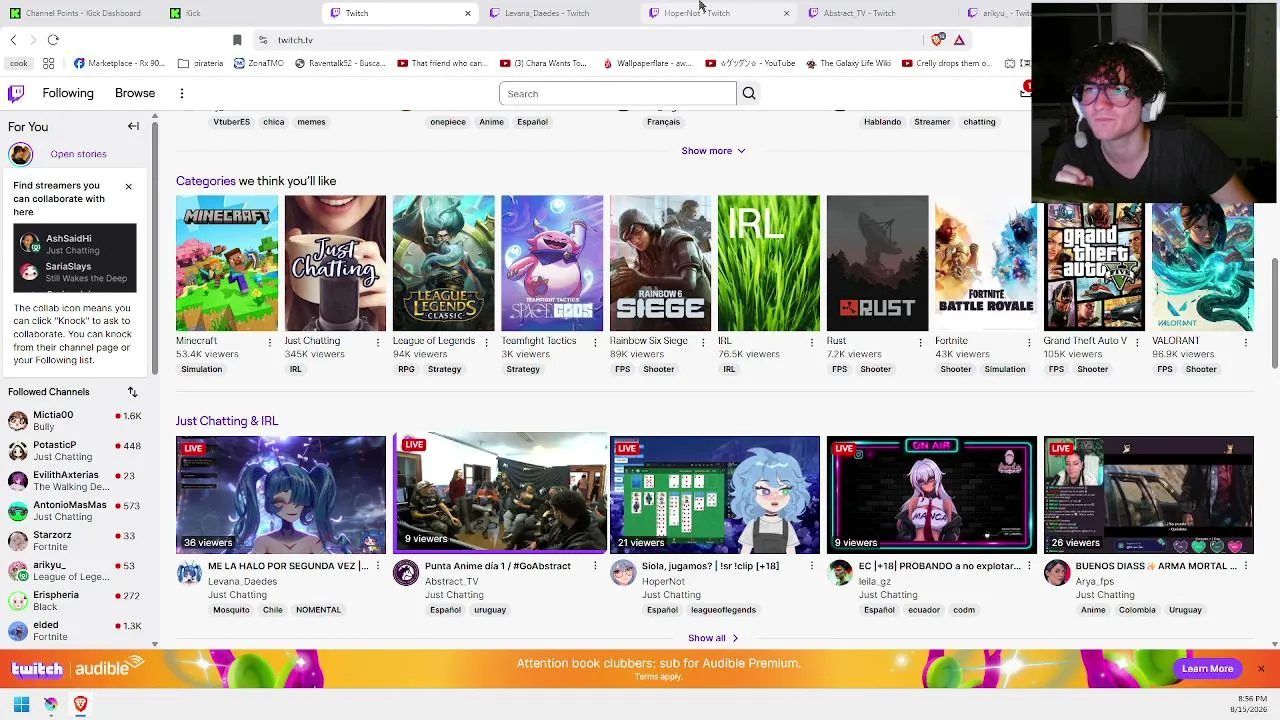Image resolution: width=1280 pixels, height=720 pixels.
Task: Reload the page with the refresh icon
Action: (x=53, y=40)
